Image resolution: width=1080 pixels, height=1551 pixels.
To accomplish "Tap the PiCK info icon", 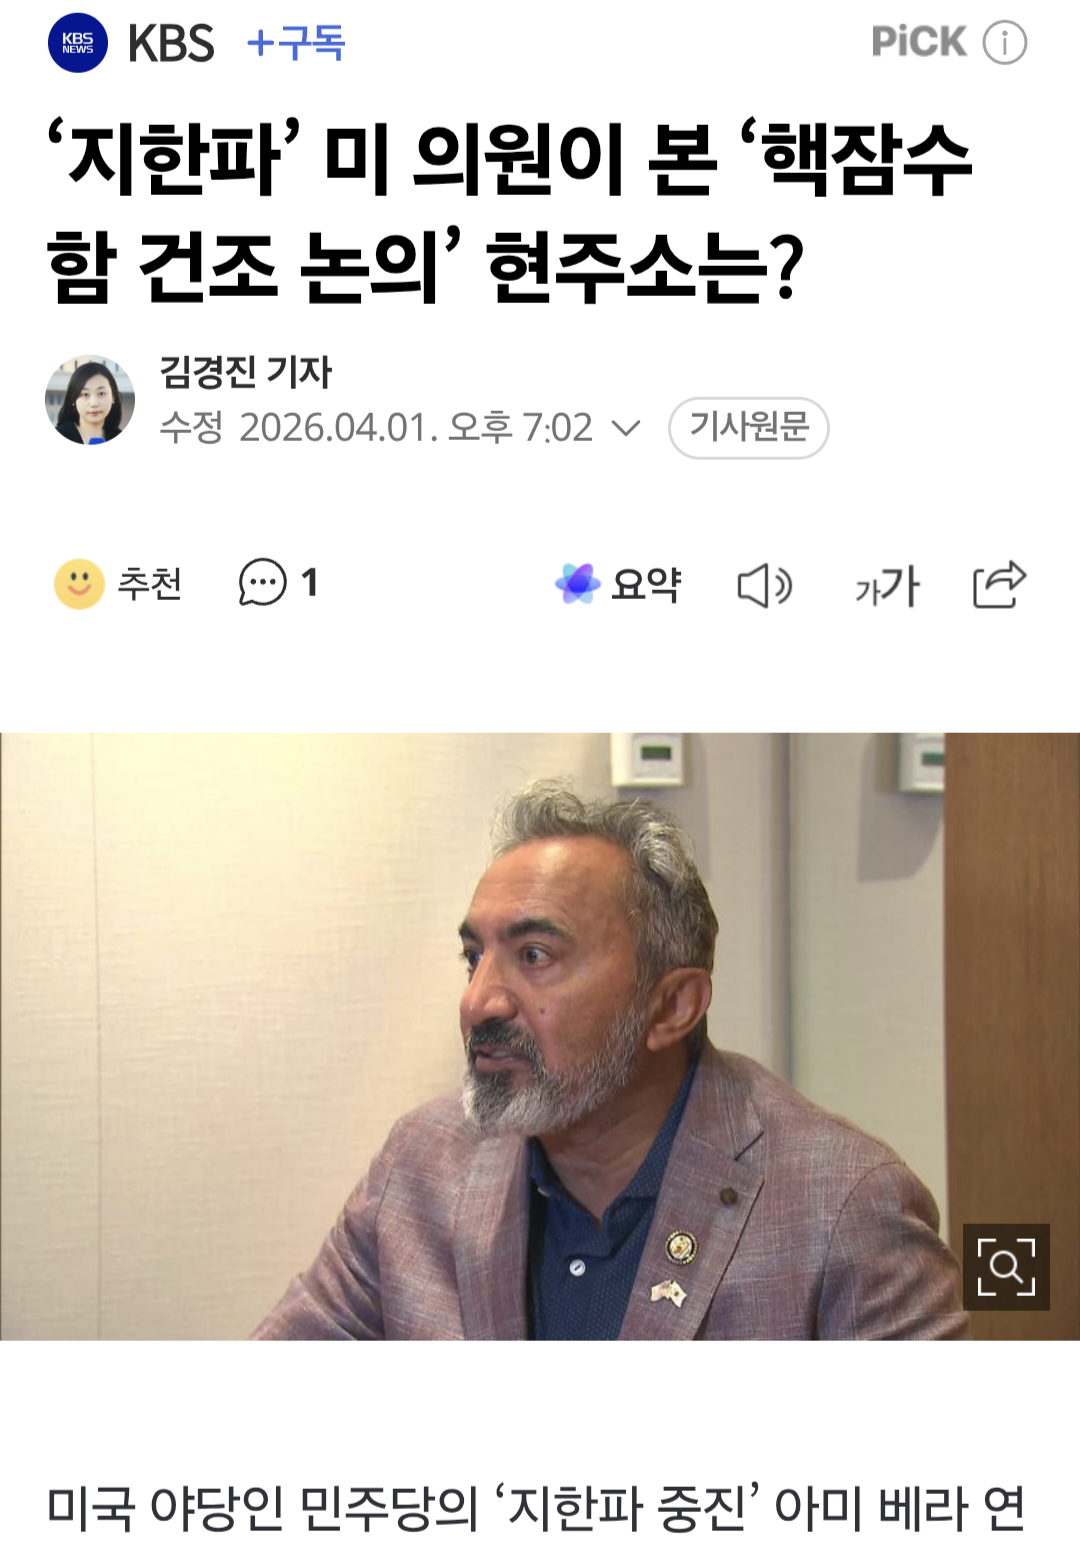I will (1004, 42).
